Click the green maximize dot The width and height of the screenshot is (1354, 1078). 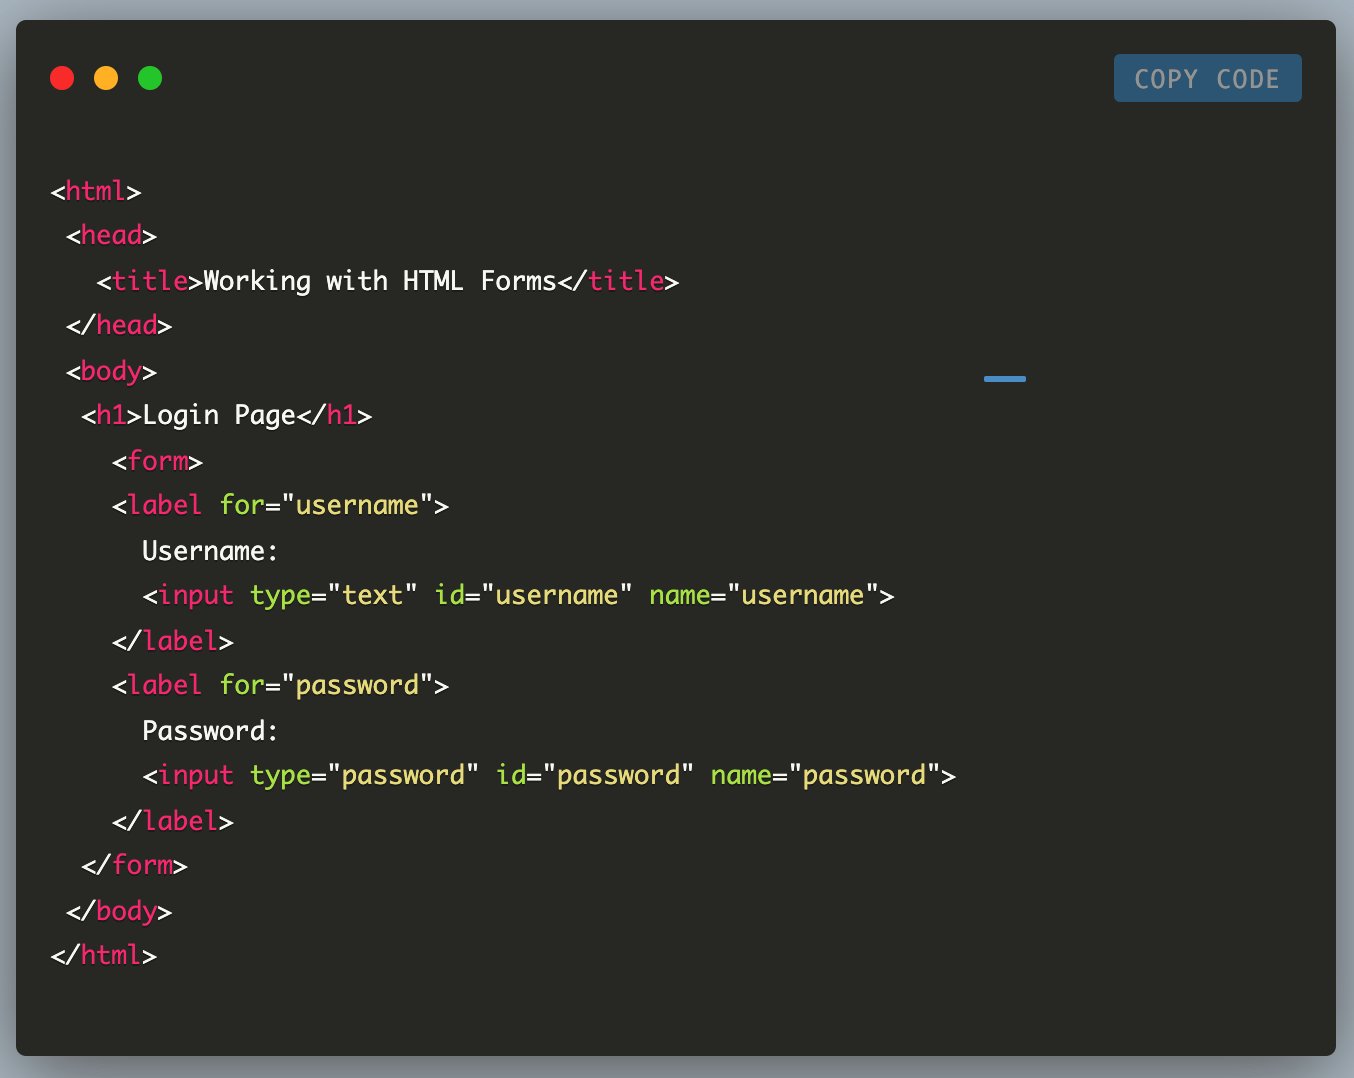[x=150, y=78]
